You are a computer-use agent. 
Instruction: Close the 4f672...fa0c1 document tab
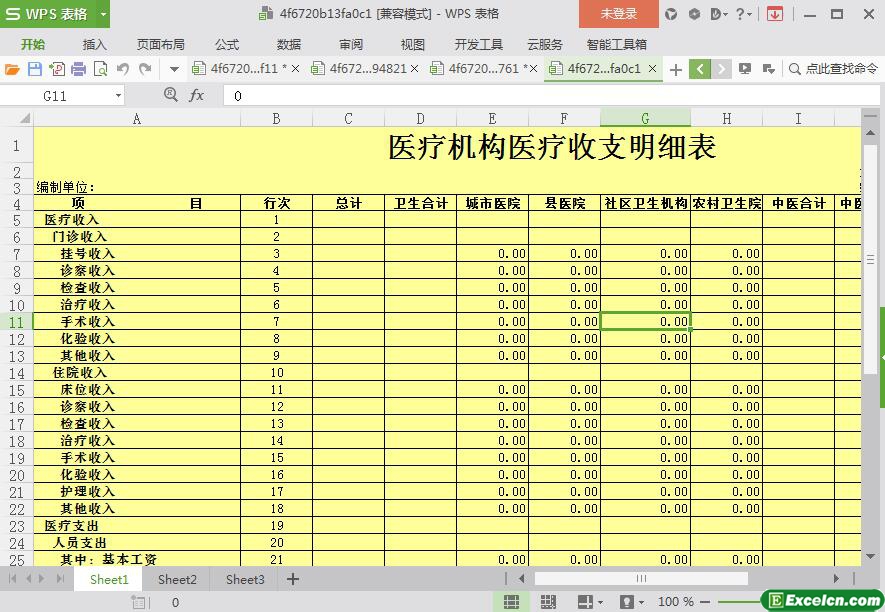pyautogui.click(x=653, y=69)
